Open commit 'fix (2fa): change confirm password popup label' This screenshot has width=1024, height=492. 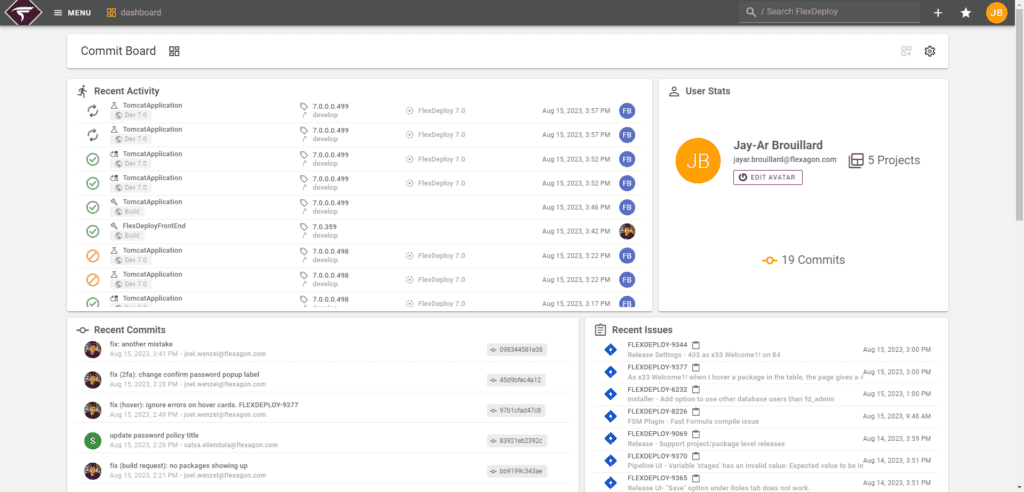tap(184, 374)
